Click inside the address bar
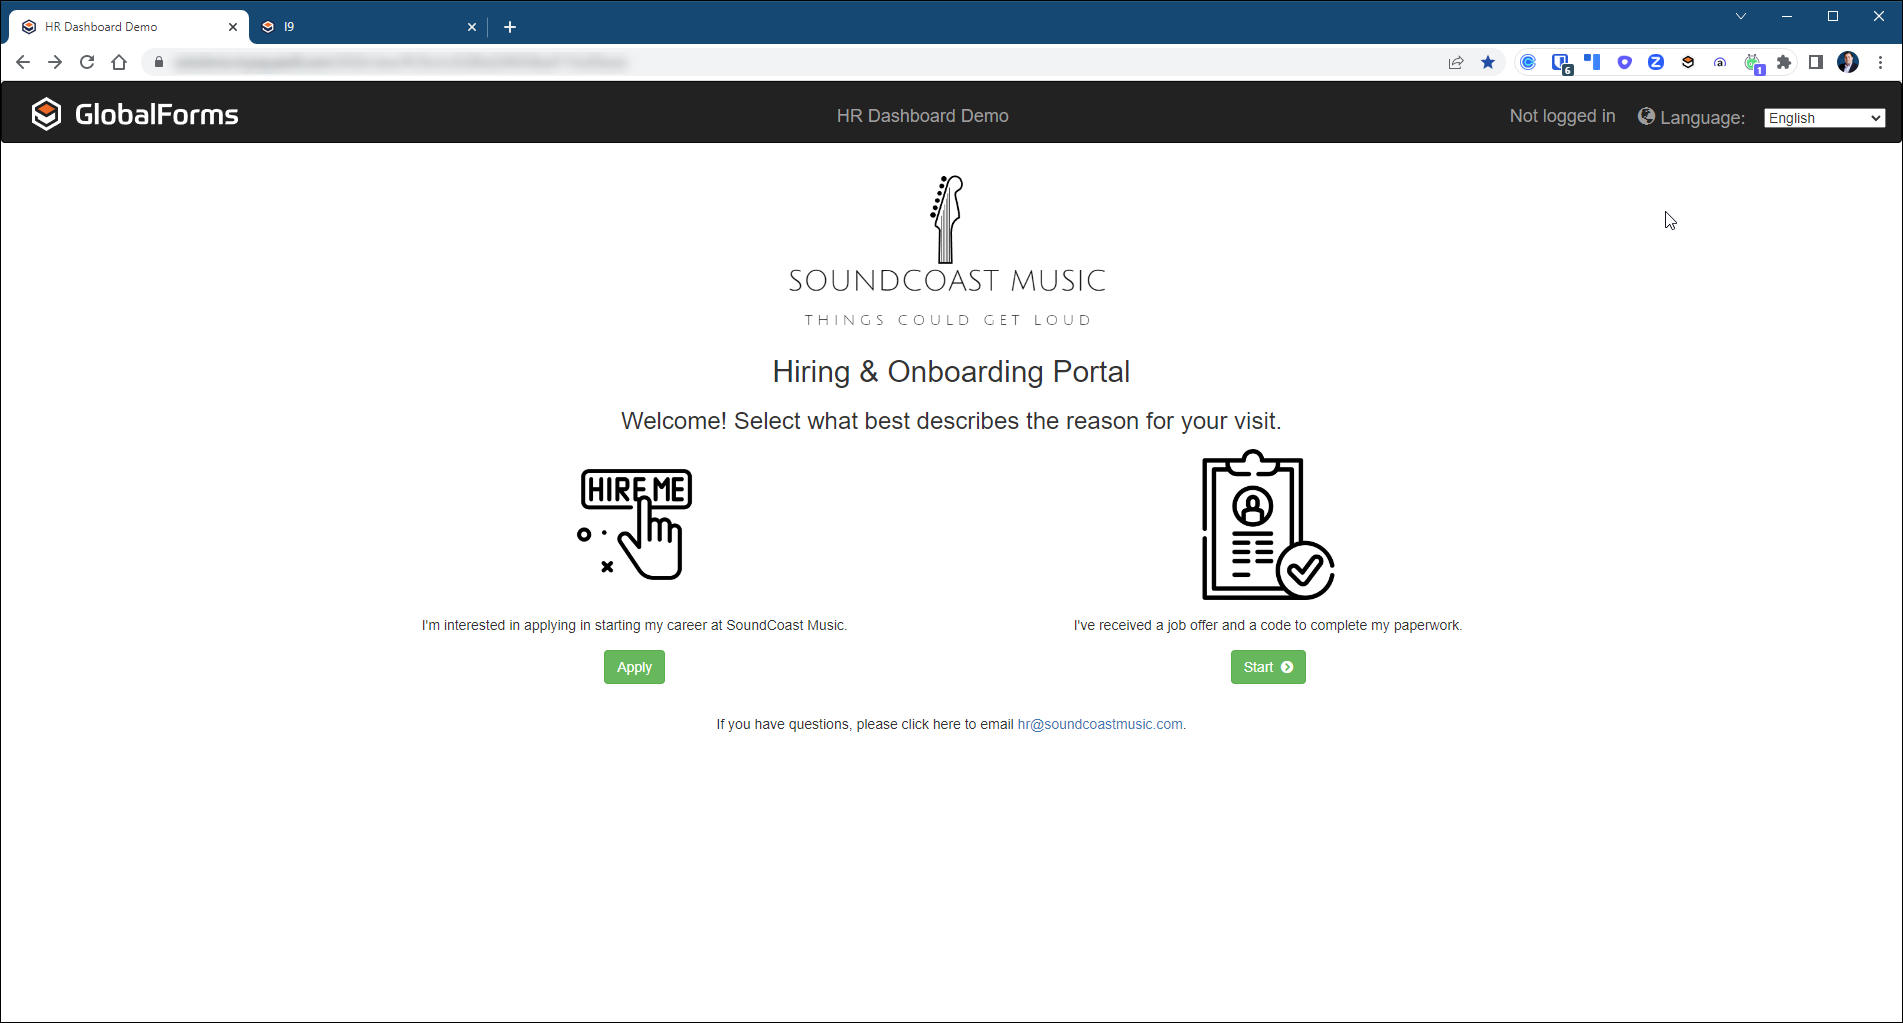The image size is (1903, 1023). [400, 62]
